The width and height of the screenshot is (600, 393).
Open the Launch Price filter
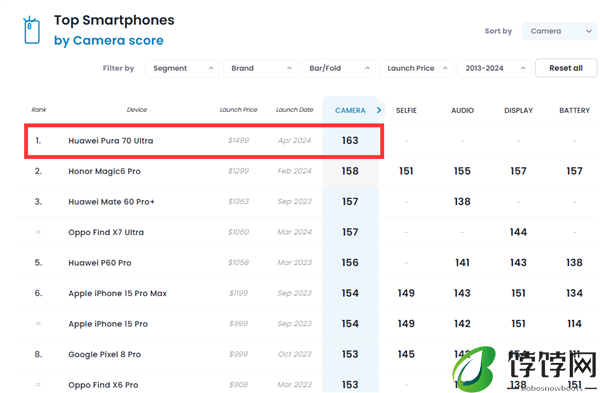(x=416, y=68)
